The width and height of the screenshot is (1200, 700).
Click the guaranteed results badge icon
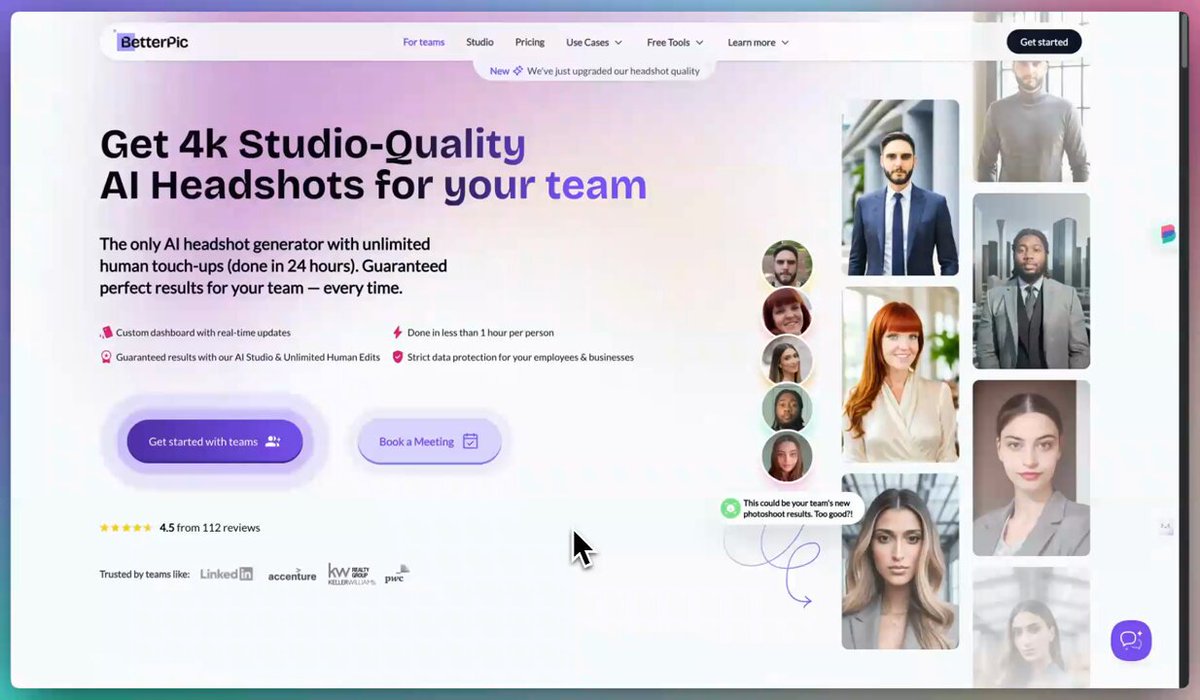coord(106,357)
